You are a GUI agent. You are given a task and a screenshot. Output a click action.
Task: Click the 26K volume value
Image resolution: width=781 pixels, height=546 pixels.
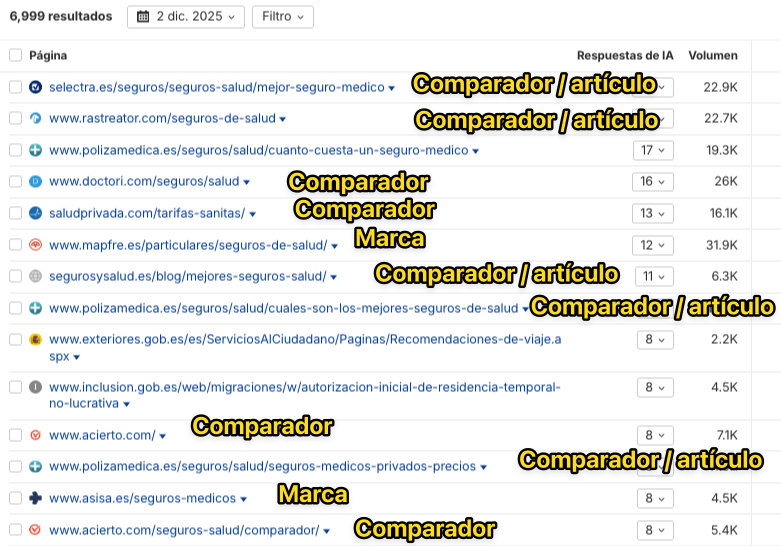pos(726,181)
